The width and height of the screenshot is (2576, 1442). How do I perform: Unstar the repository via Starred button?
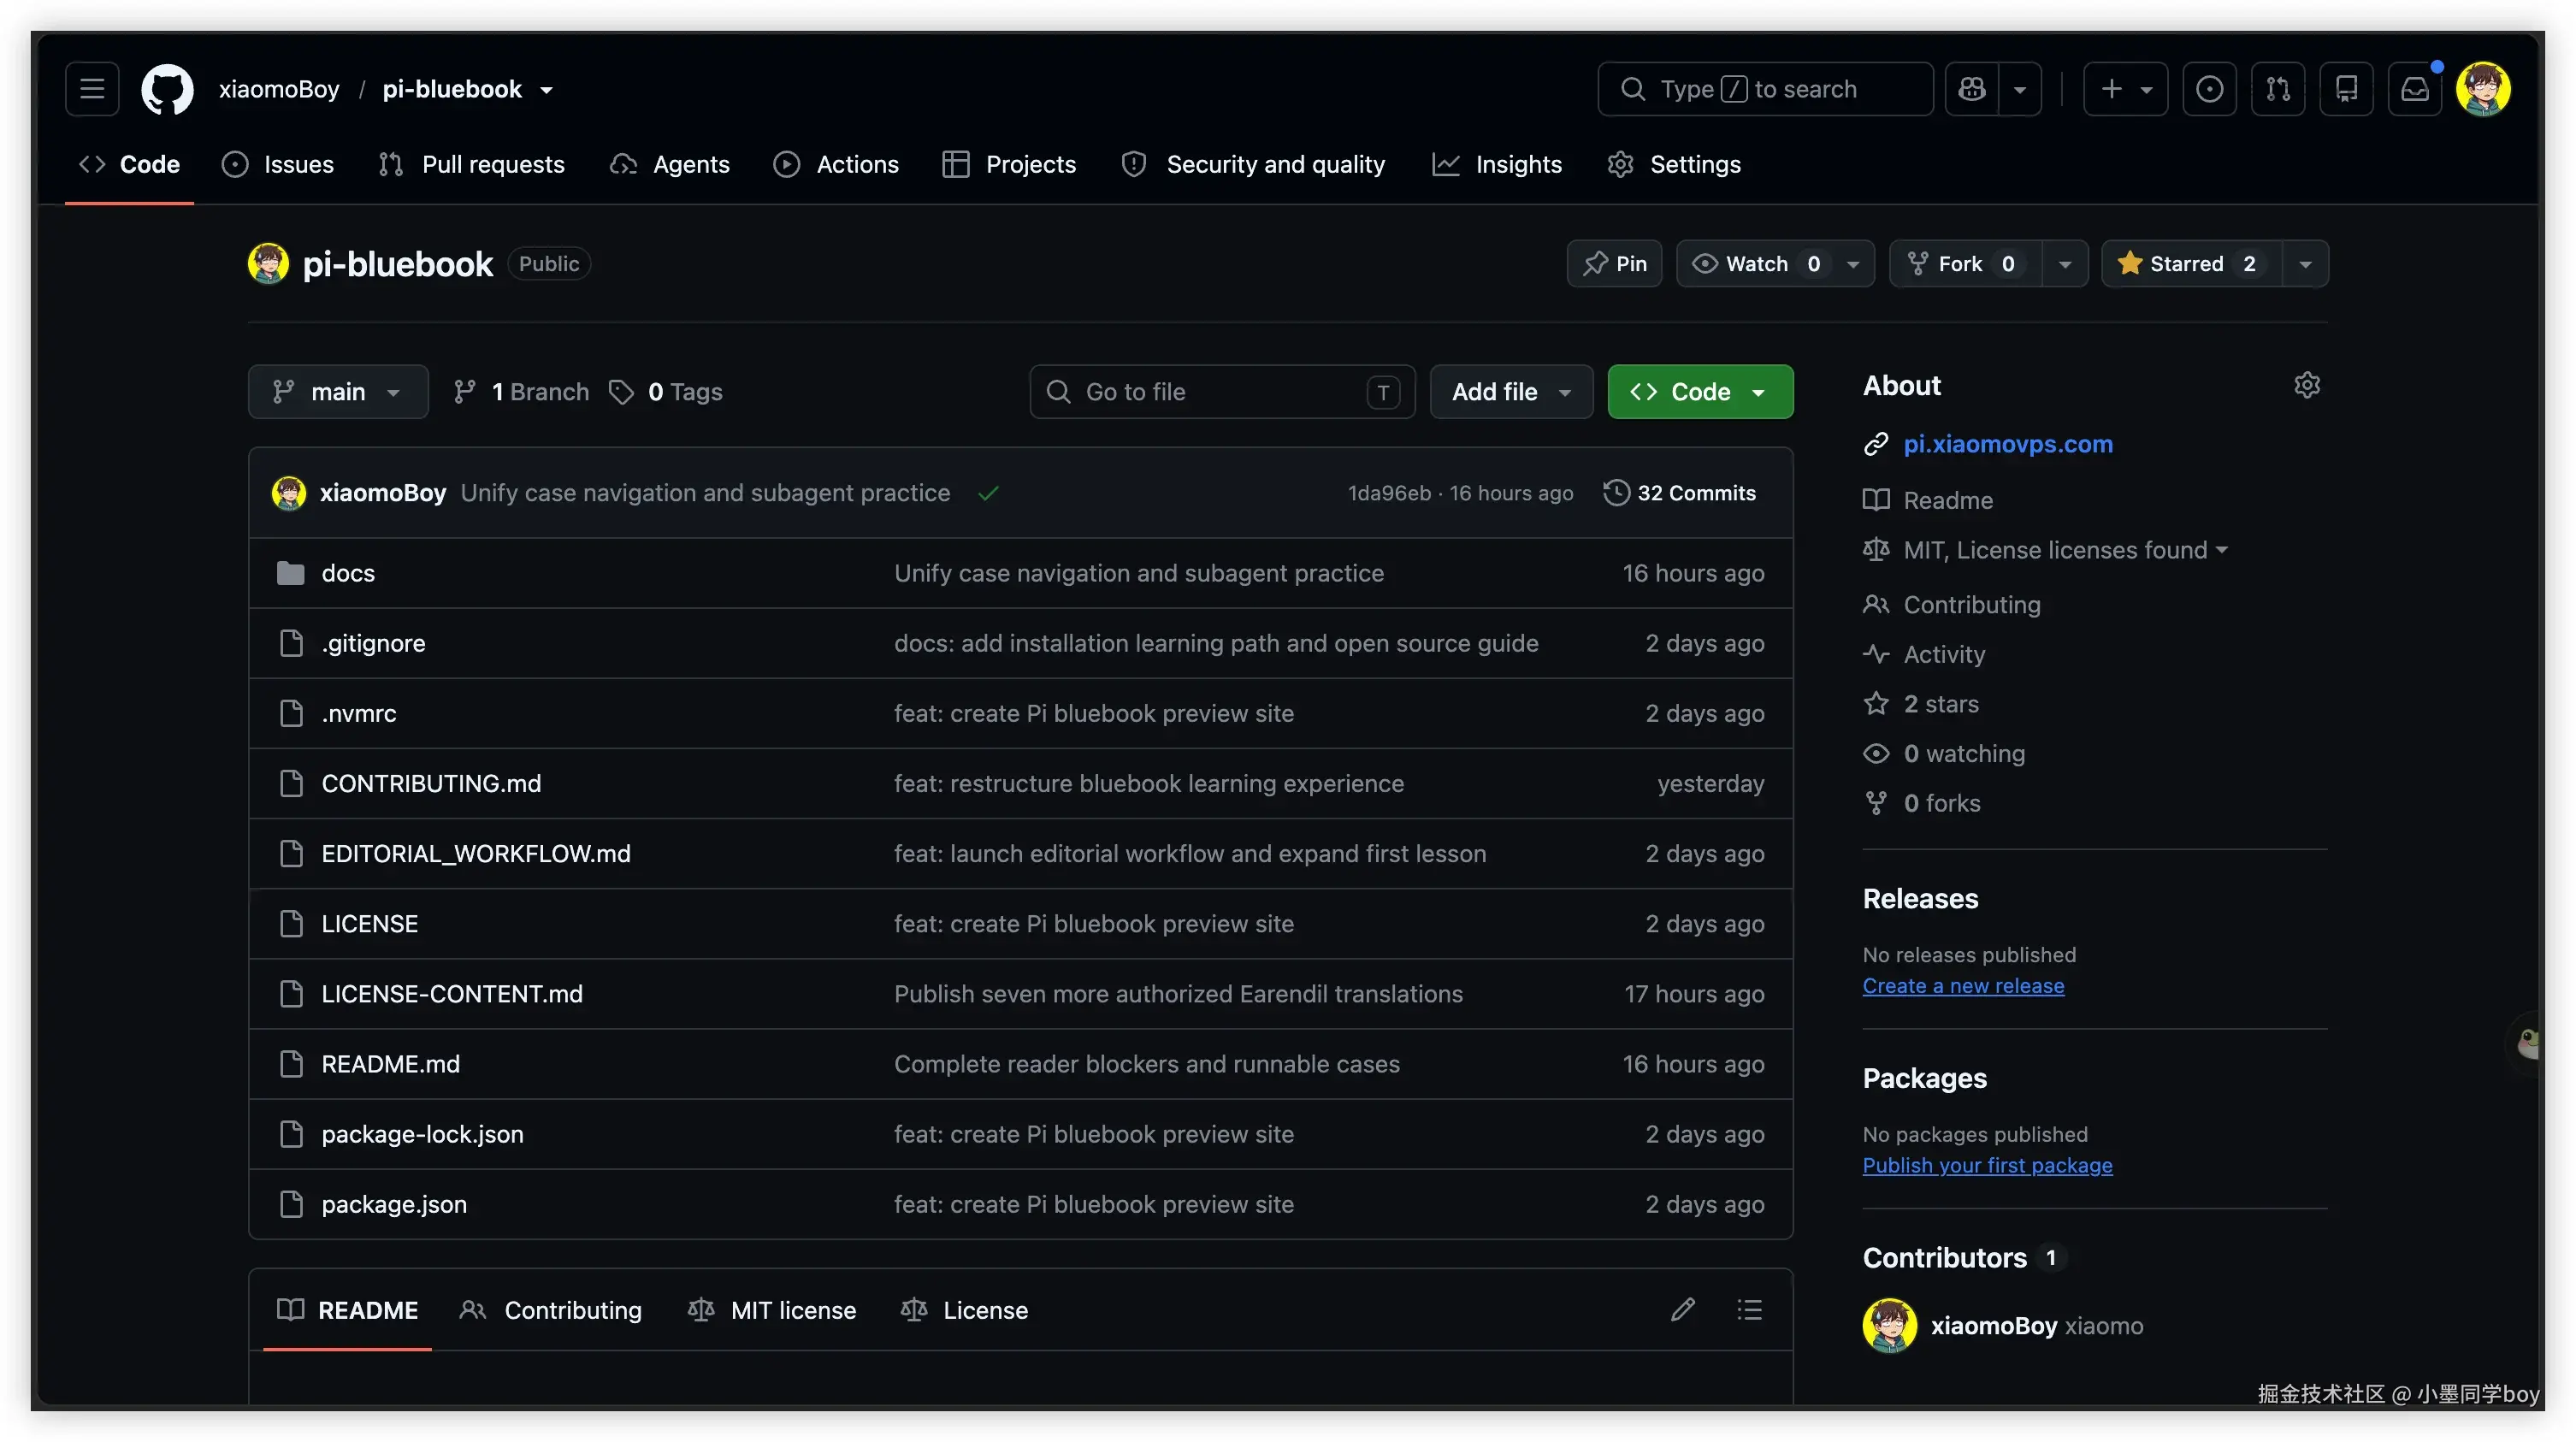[2192, 264]
